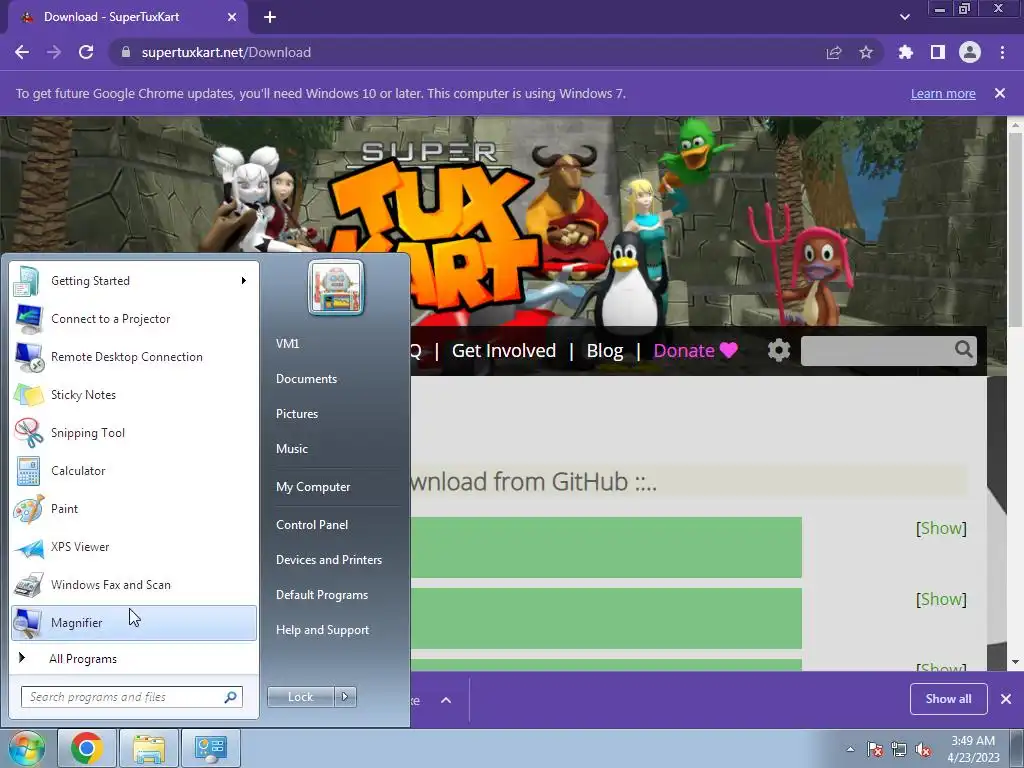The image size is (1024, 768).
Task: Open shutdown options arrow beside Lock
Action: (345, 697)
